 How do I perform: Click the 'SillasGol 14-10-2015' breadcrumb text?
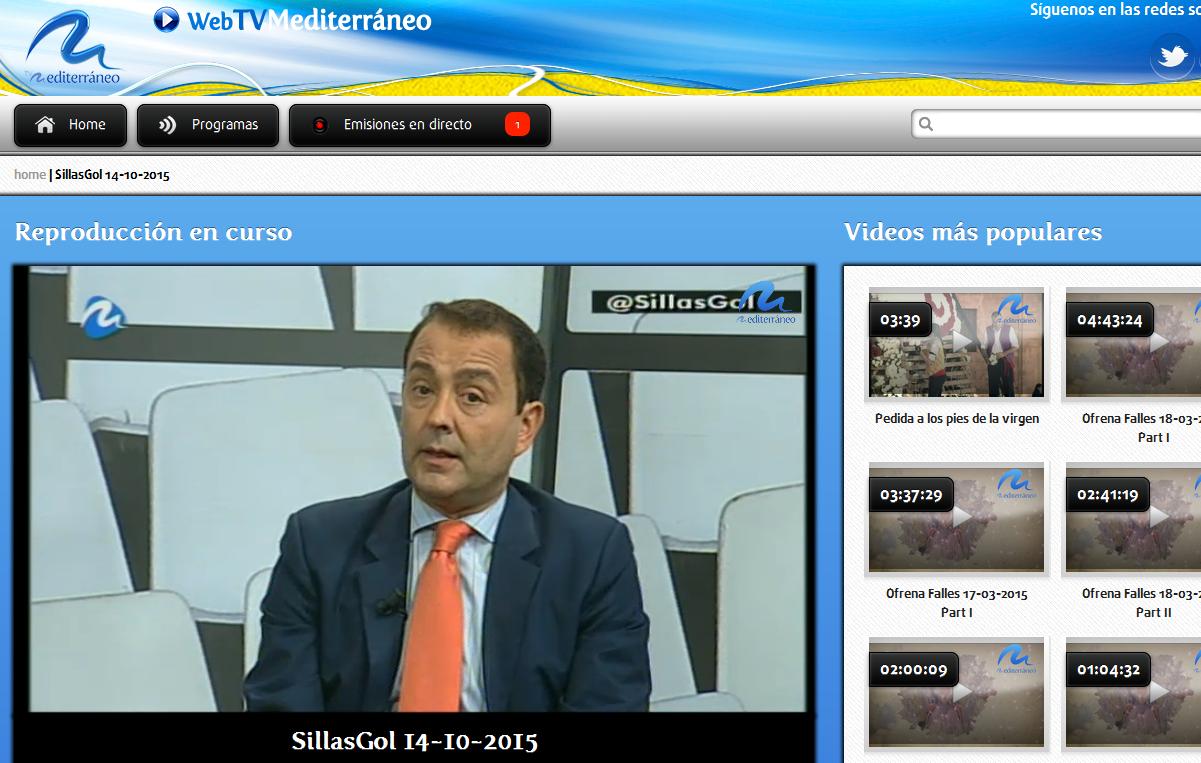pyautogui.click(x=112, y=174)
